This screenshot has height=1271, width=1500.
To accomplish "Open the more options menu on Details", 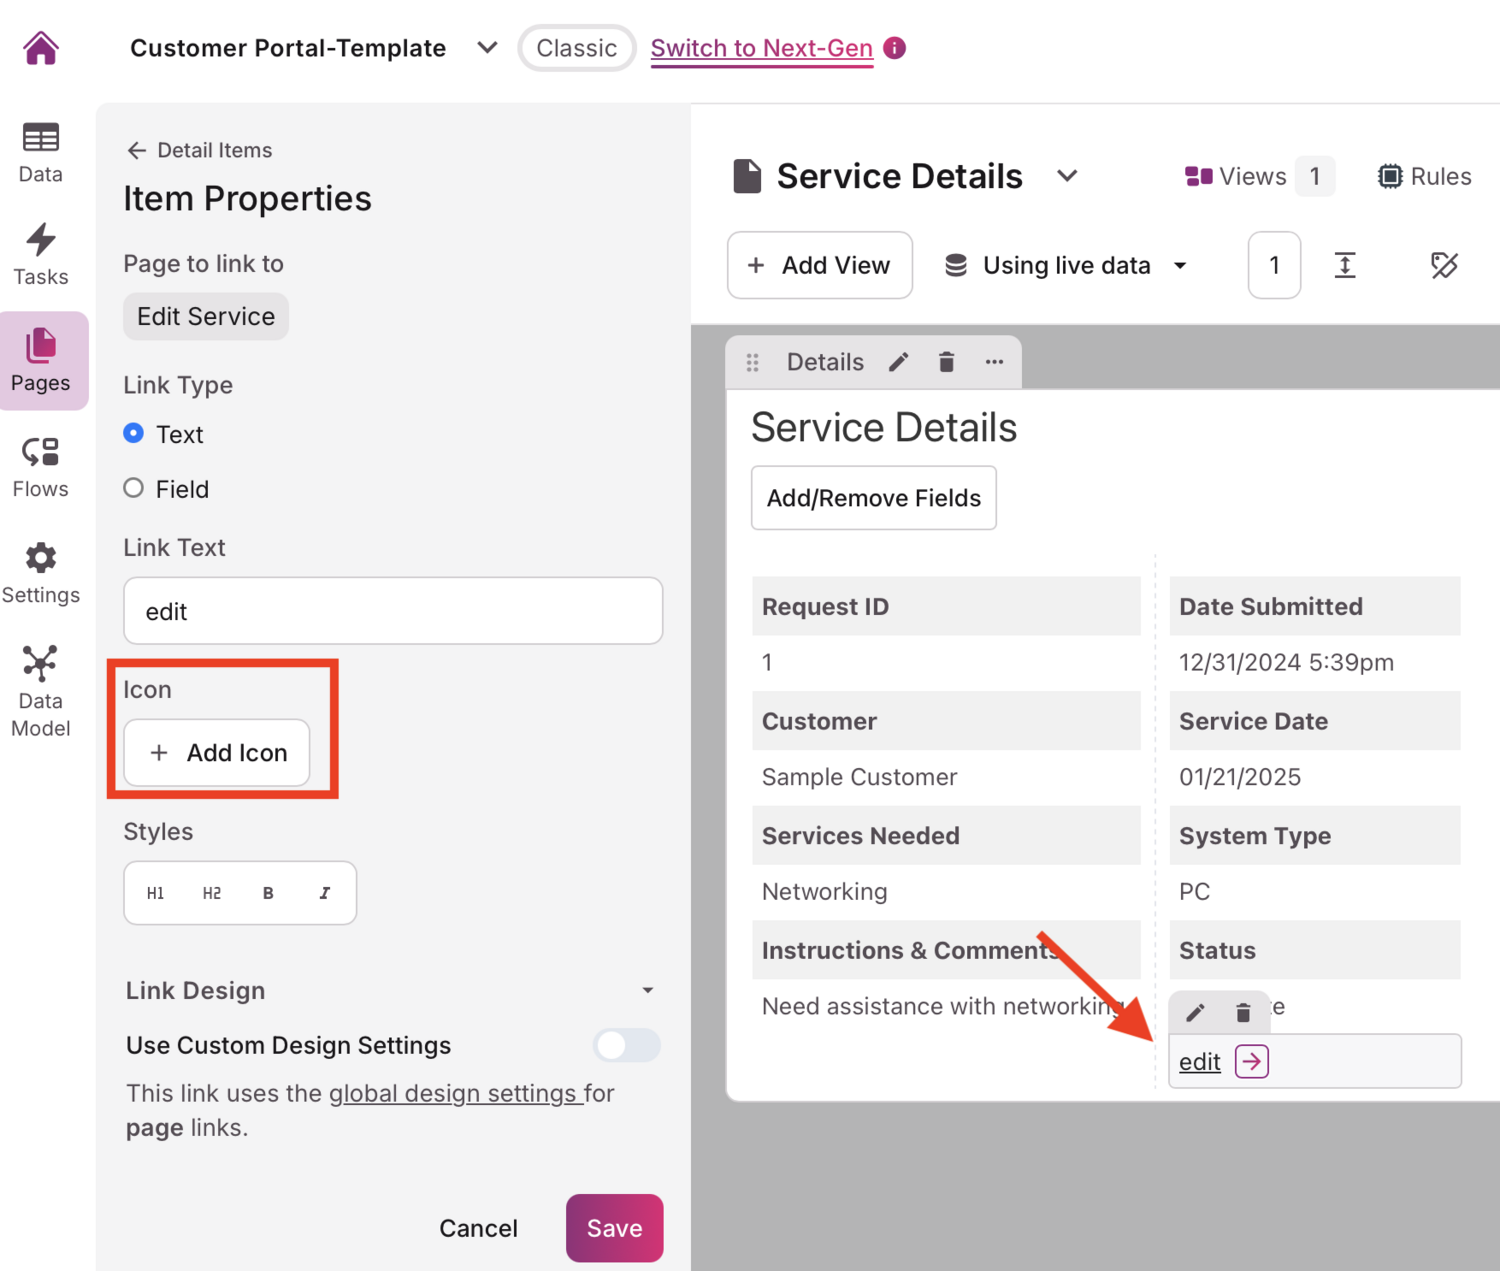I will (994, 362).
